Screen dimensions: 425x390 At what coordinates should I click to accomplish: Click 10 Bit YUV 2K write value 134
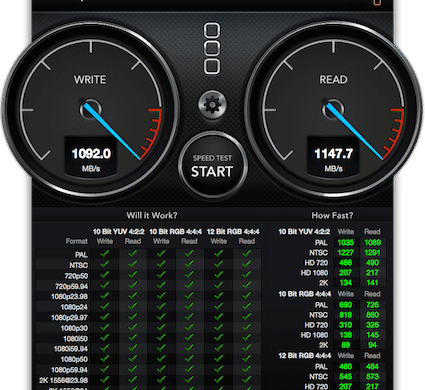[x=346, y=283]
